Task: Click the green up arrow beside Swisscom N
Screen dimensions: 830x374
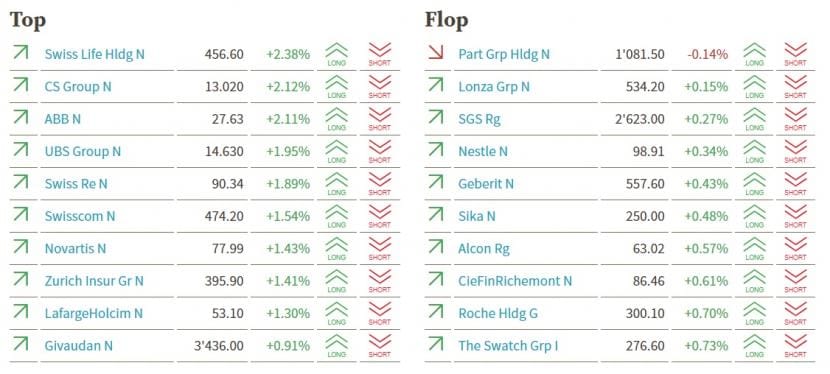Action: [21, 214]
